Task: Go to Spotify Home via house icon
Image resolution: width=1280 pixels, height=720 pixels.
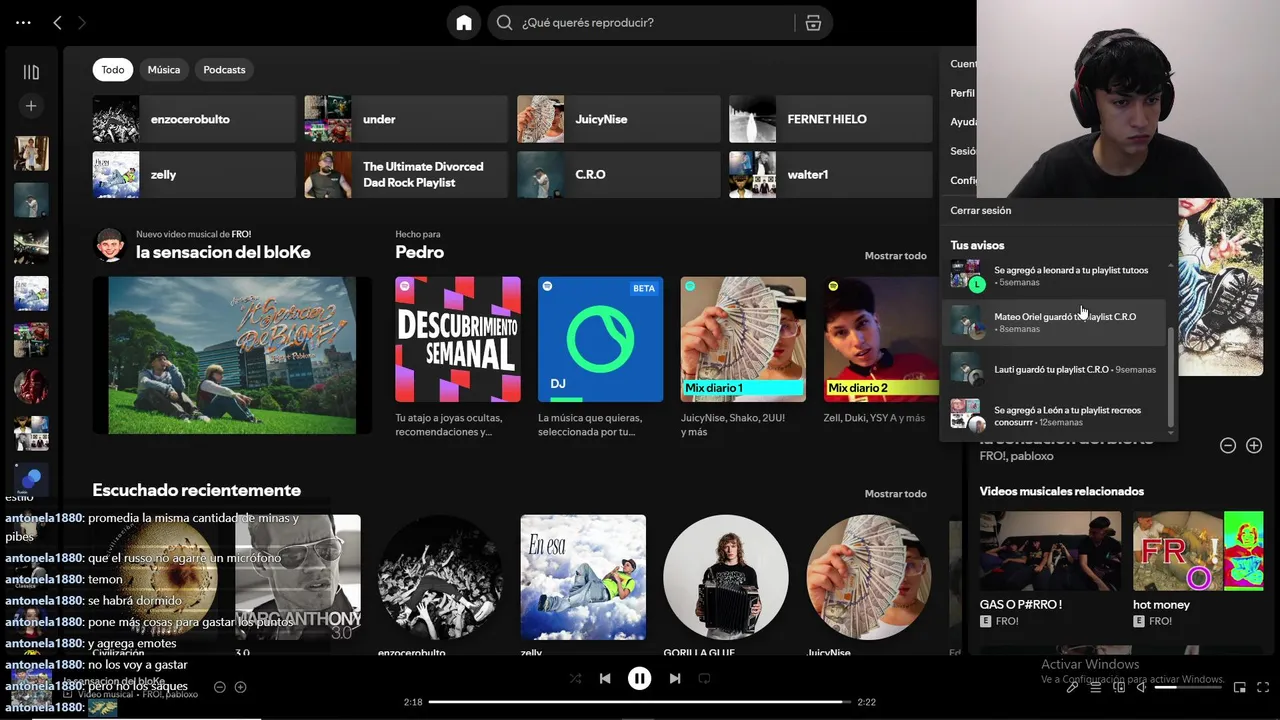Action: click(x=464, y=22)
